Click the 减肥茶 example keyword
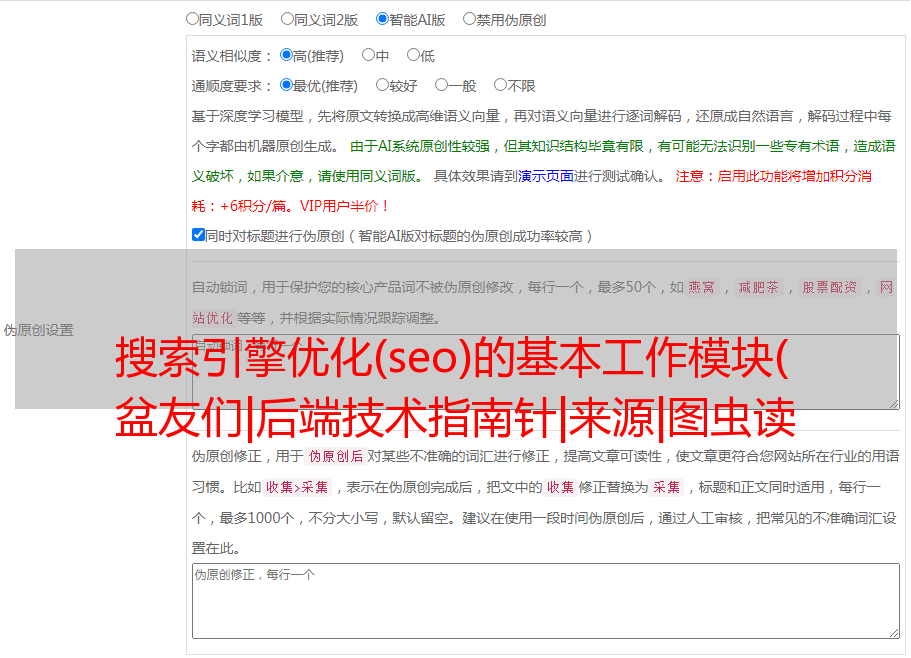 759,287
